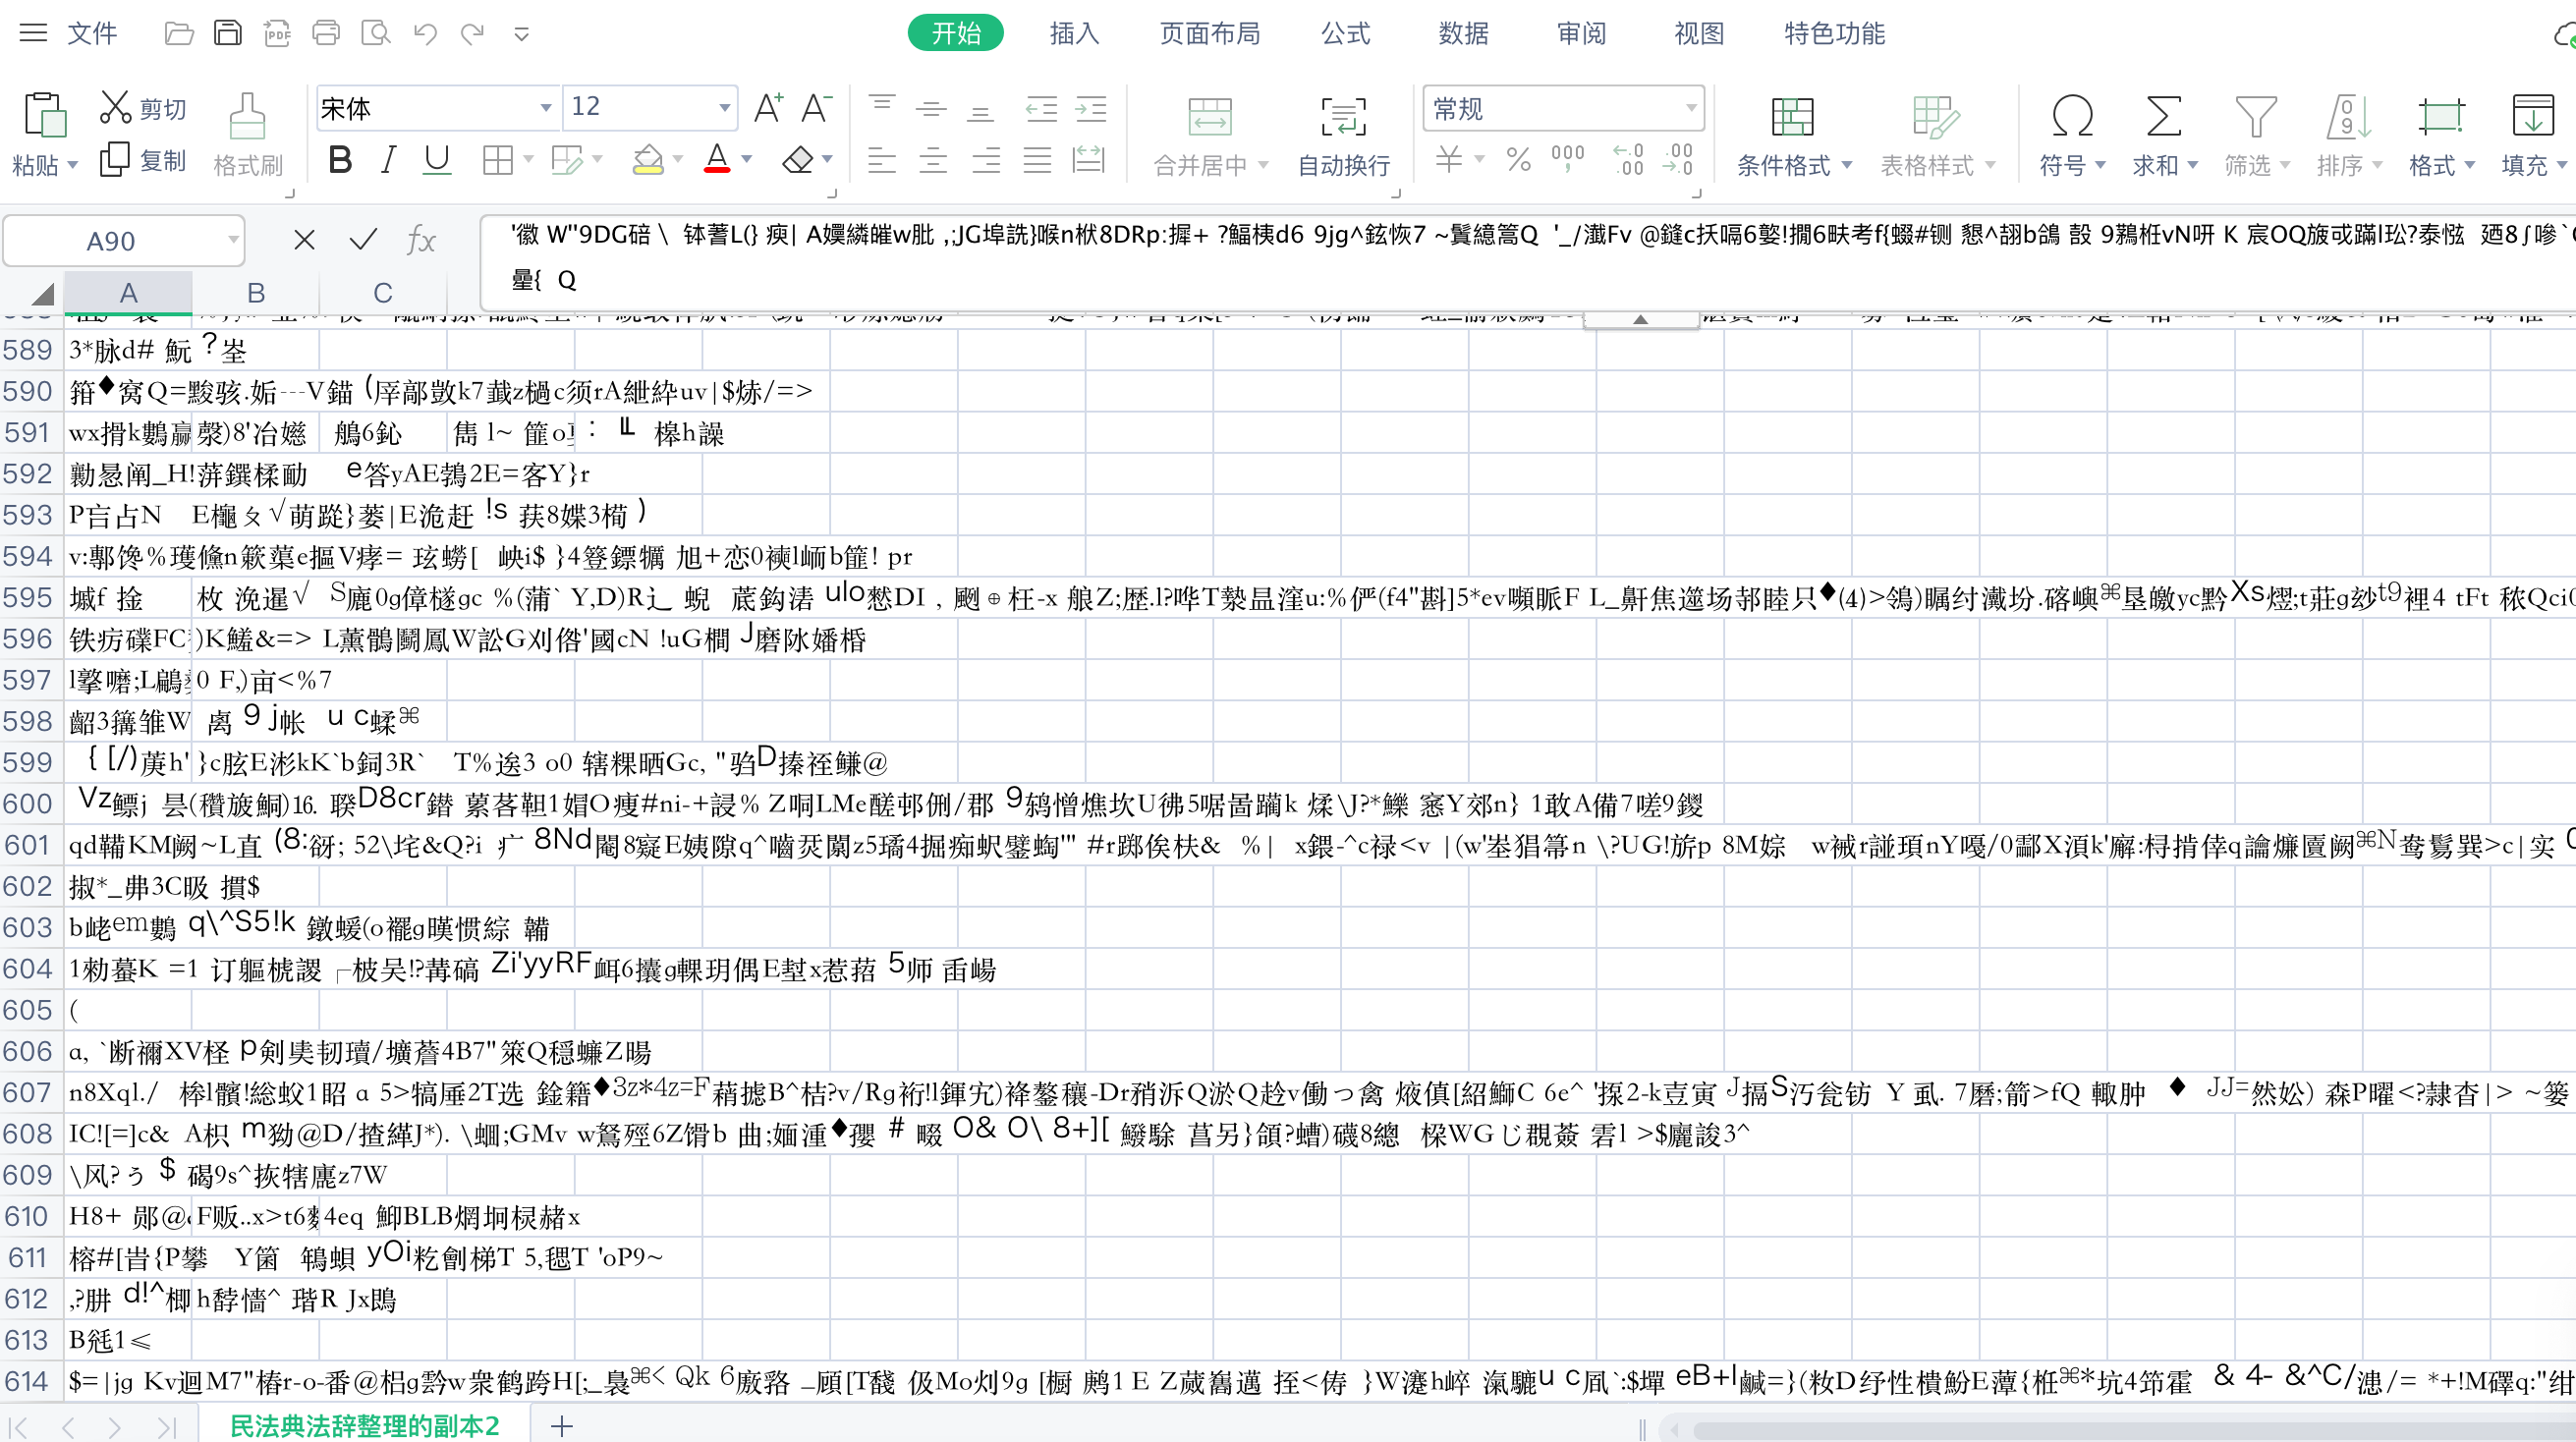
Task: Open the 公式 ribbon tab
Action: coord(1345,33)
